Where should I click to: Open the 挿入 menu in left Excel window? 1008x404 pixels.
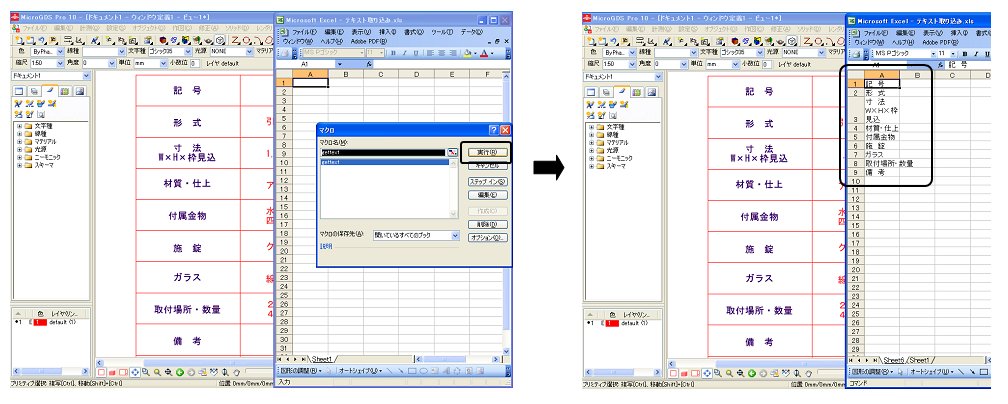click(x=388, y=32)
